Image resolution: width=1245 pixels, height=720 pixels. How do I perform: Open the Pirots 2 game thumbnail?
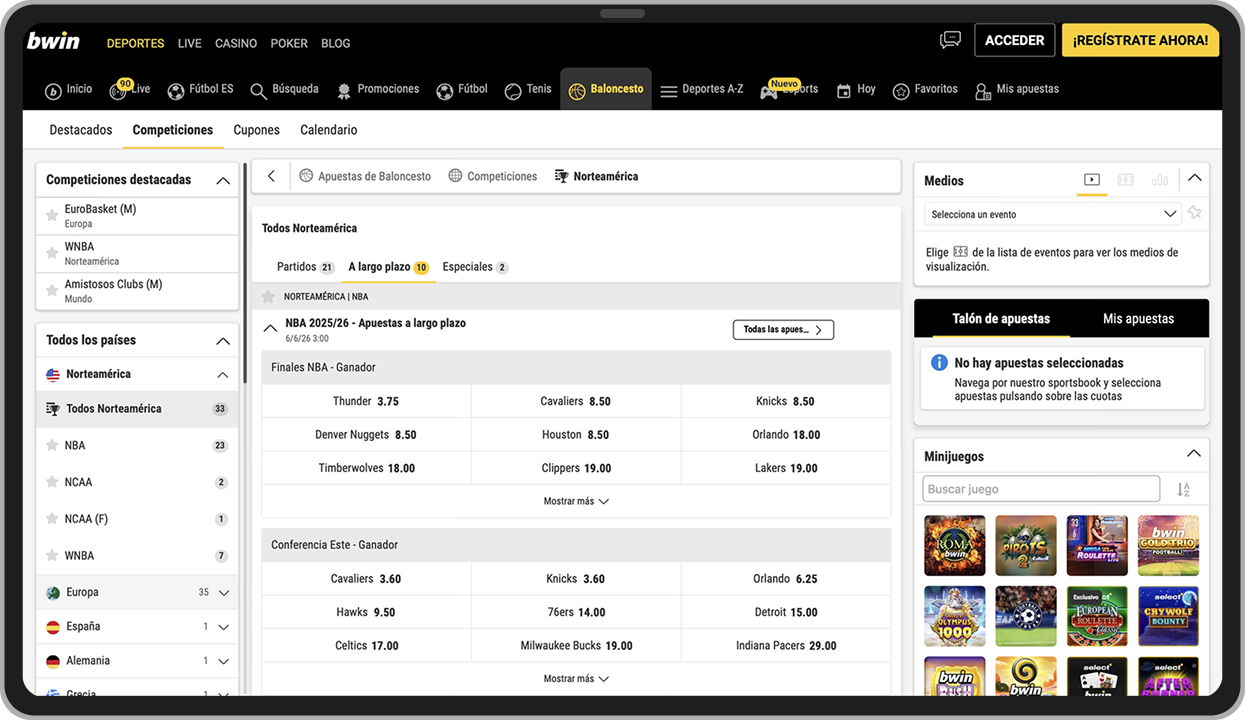[1026, 545]
